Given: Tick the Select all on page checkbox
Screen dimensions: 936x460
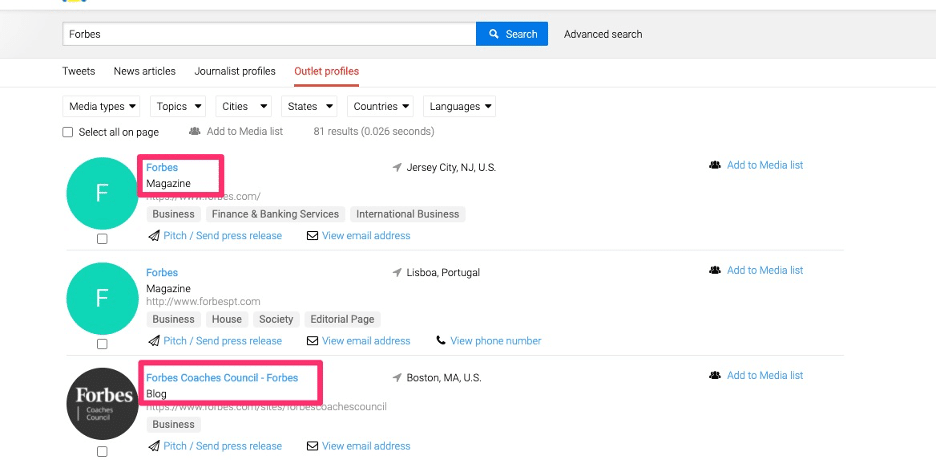Looking at the screenshot, I should point(68,132).
